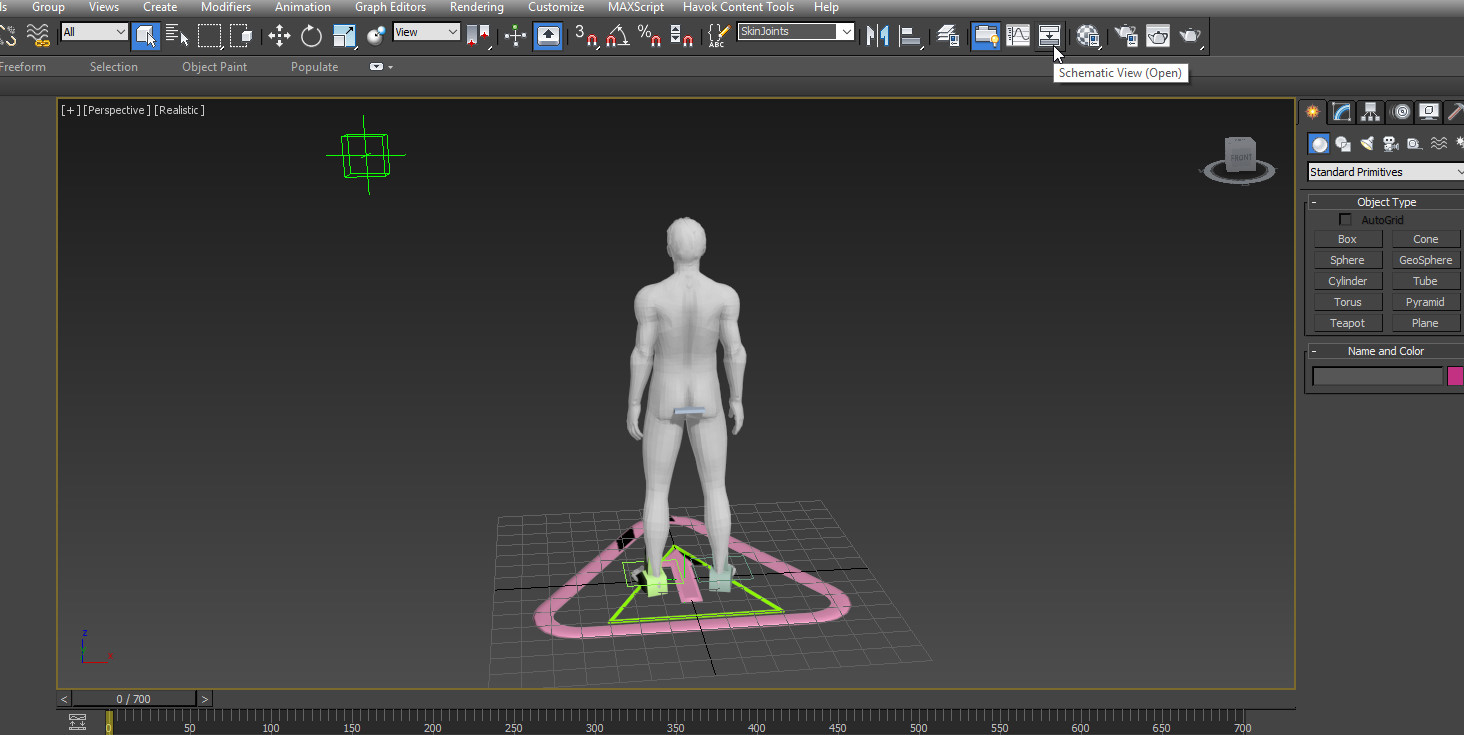Expand the SkinJoints selection set dropdown
The height and width of the screenshot is (735, 1464).
coord(847,32)
